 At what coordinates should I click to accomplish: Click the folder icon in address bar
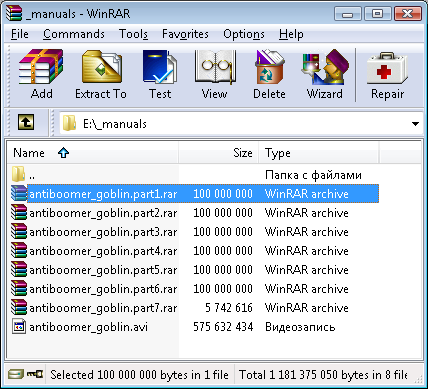click(x=69, y=123)
